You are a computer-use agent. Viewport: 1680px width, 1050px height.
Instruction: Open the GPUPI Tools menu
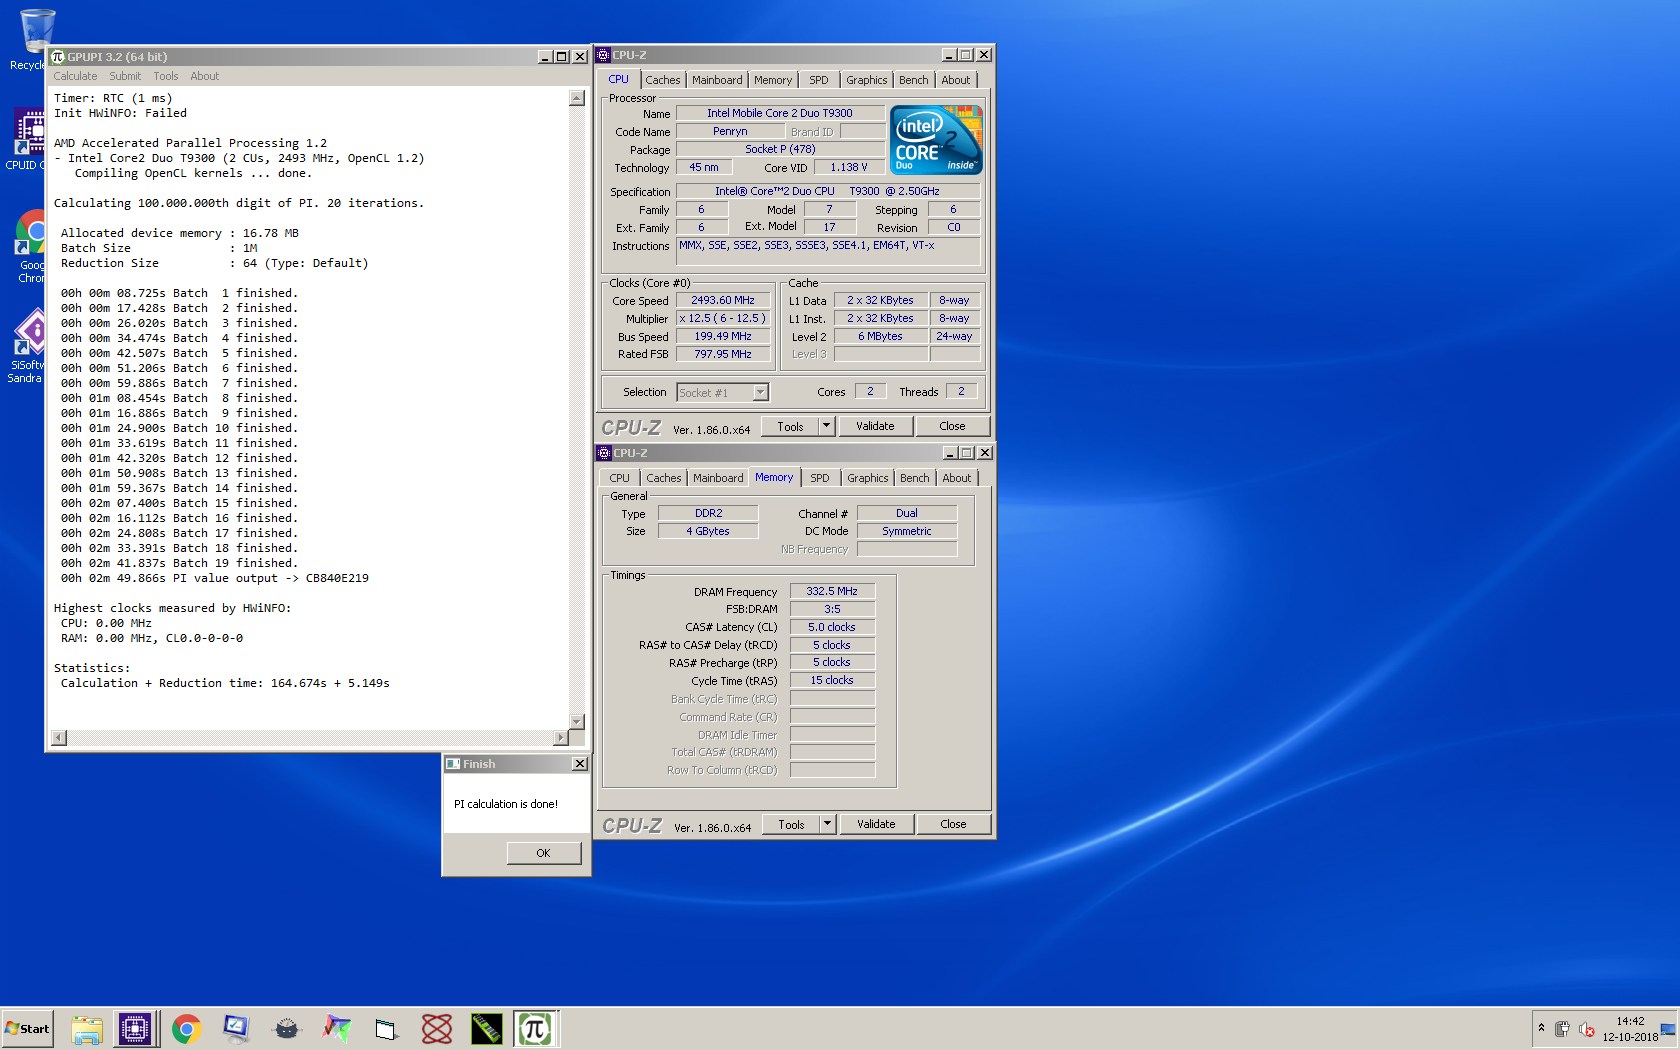coord(166,76)
